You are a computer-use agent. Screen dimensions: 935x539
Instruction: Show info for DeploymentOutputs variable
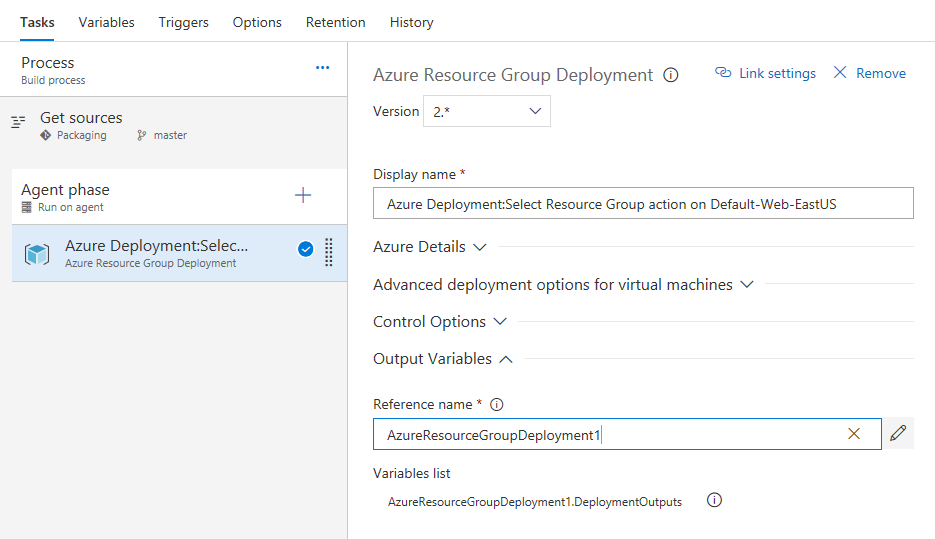tap(714, 500)
